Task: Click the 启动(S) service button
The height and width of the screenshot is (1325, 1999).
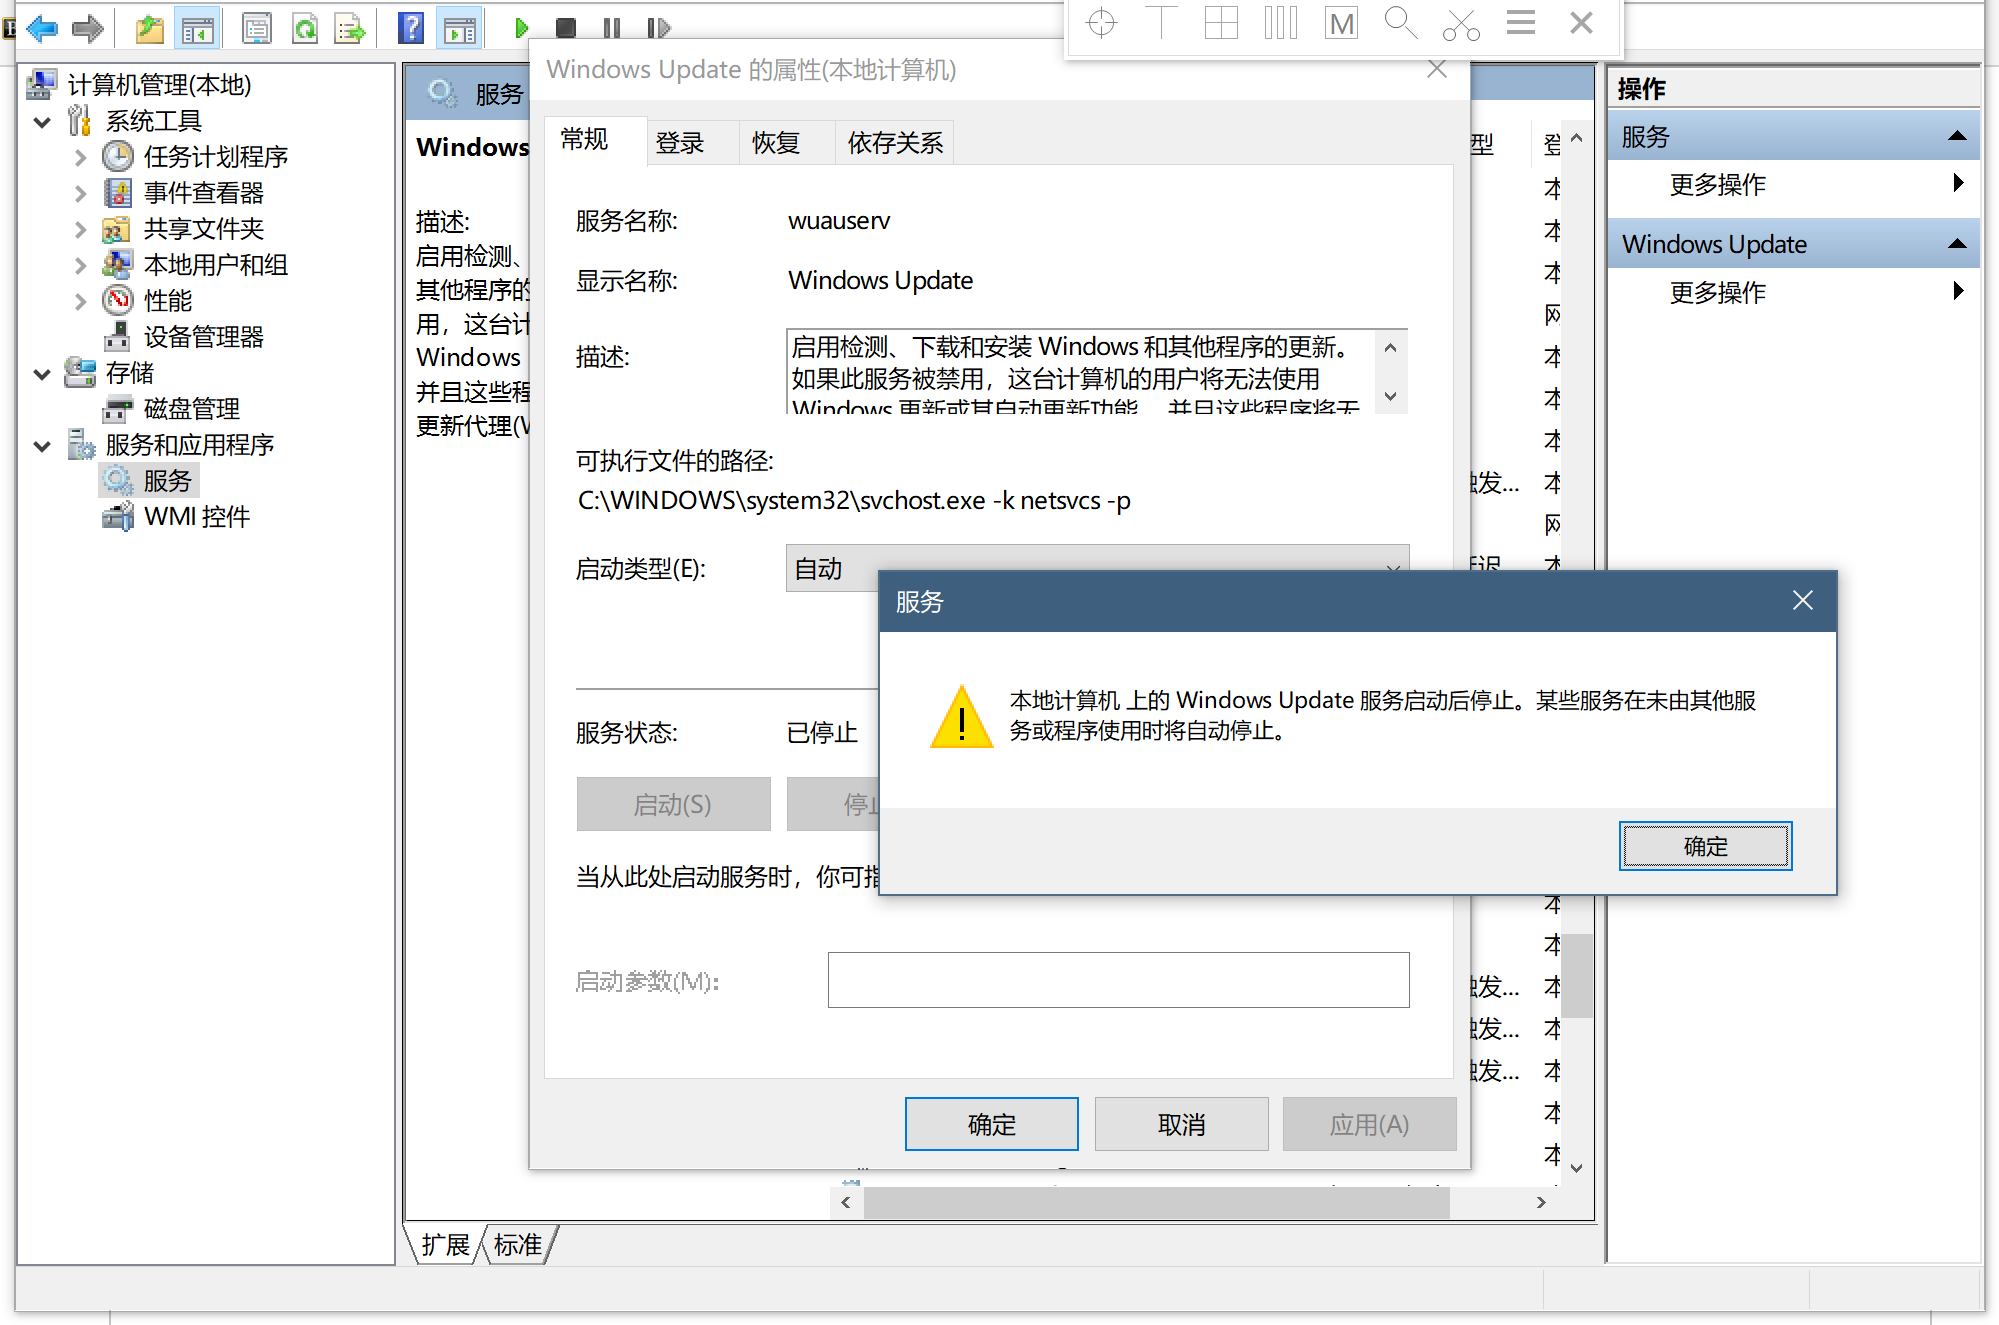Action: [x=673, y=804]
